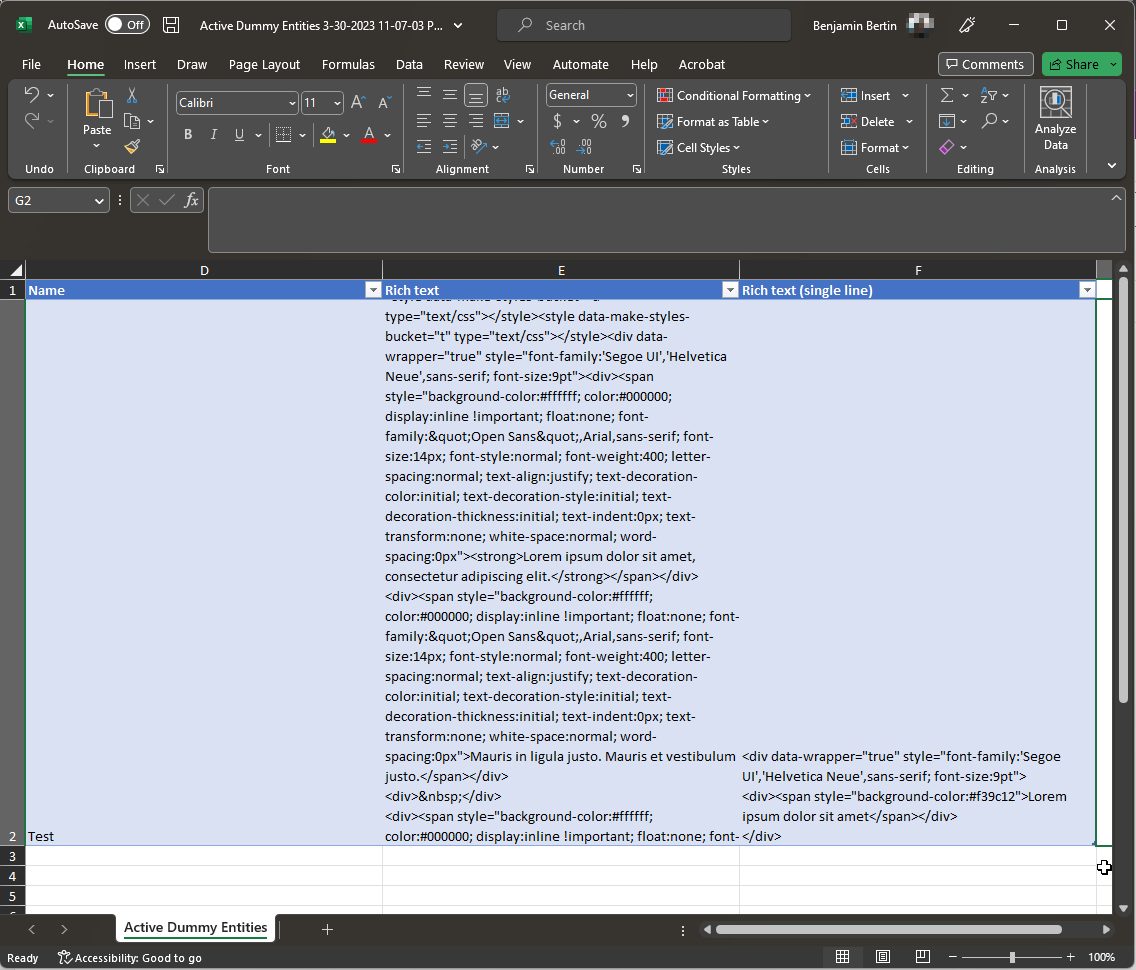Open the Review ribbon tab
Image resolution: width=1136 pixels, height=970 pixels.
(x=463, y=64)
